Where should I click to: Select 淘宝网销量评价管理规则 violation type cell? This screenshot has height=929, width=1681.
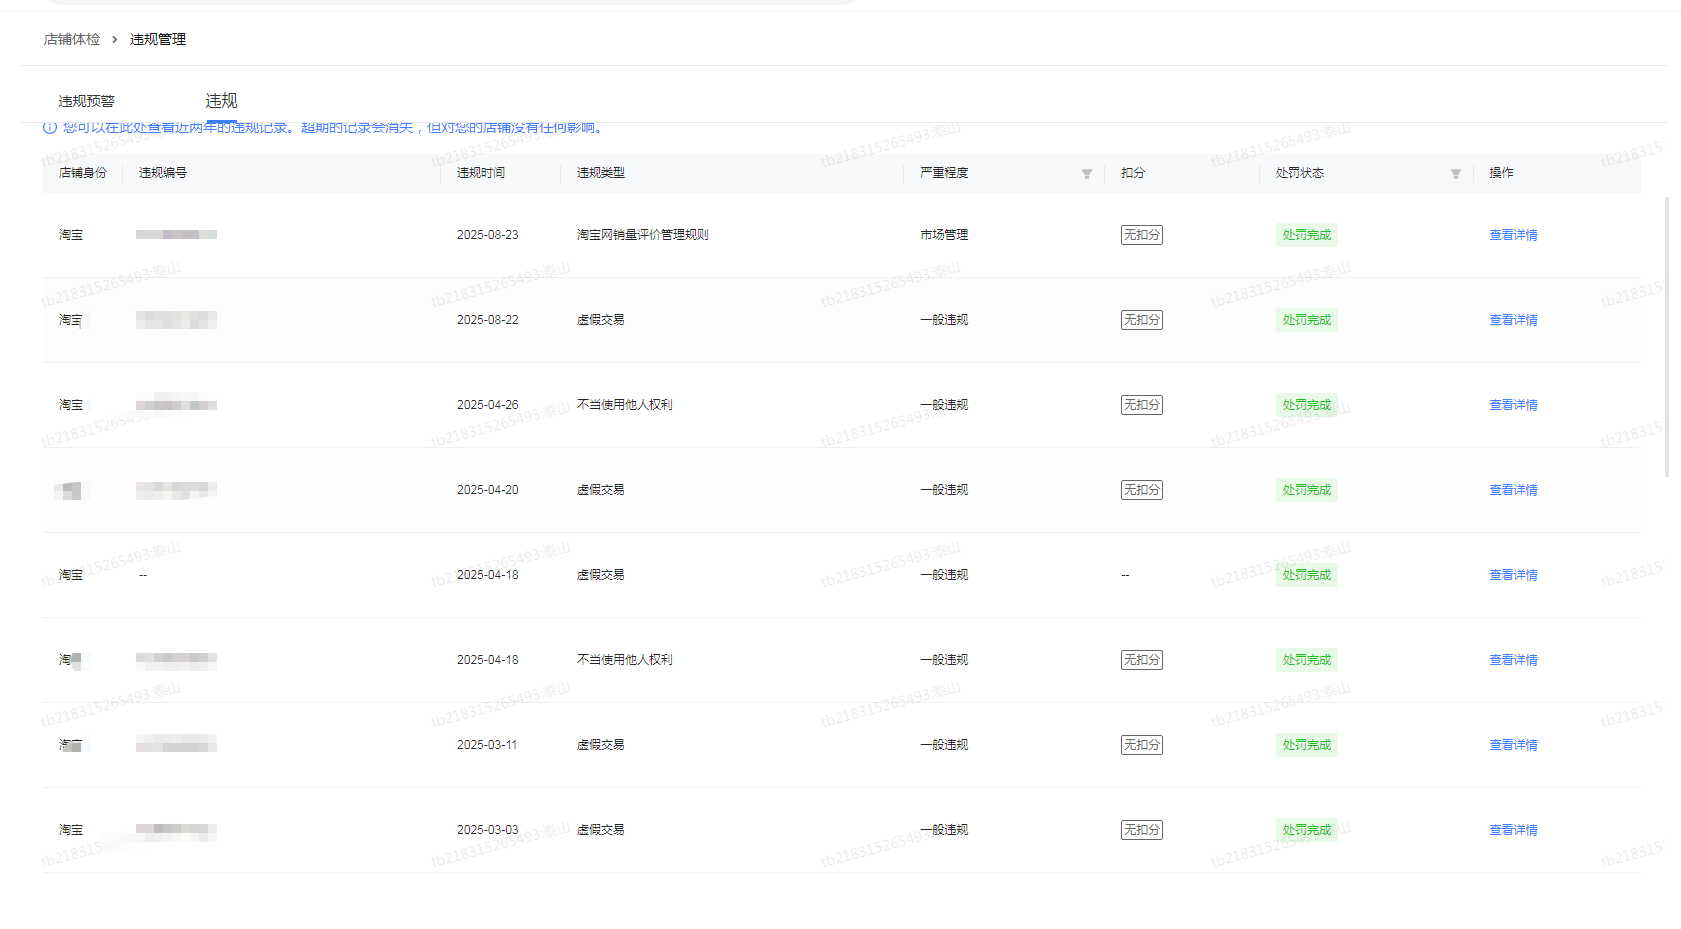click(642, 235)
